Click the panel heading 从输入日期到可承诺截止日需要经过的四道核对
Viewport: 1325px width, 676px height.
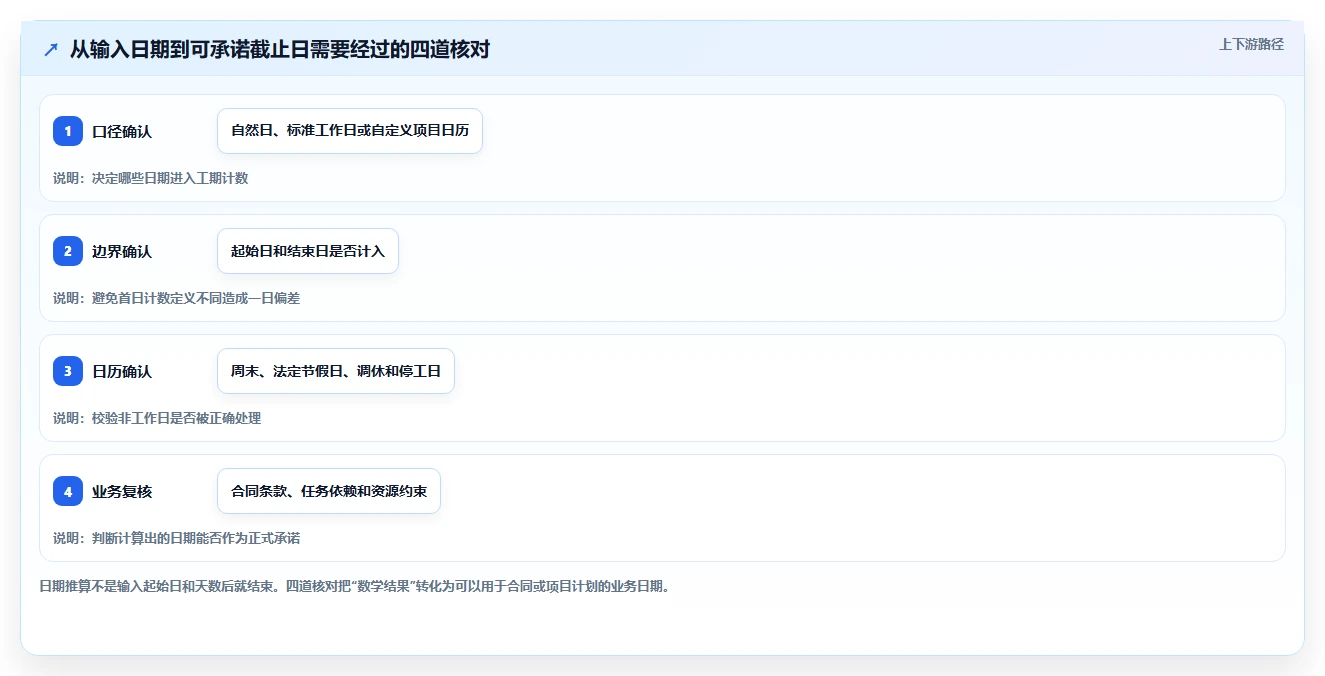click(x=280, y=49)
